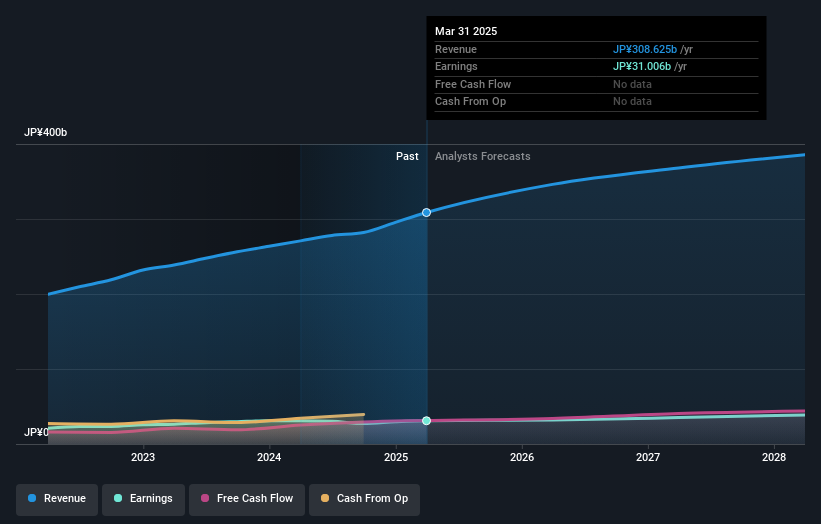The width and height of the screenshot is (821, 524).
Task: Click the 2023 x-axis label
Action: coord(143,458)
